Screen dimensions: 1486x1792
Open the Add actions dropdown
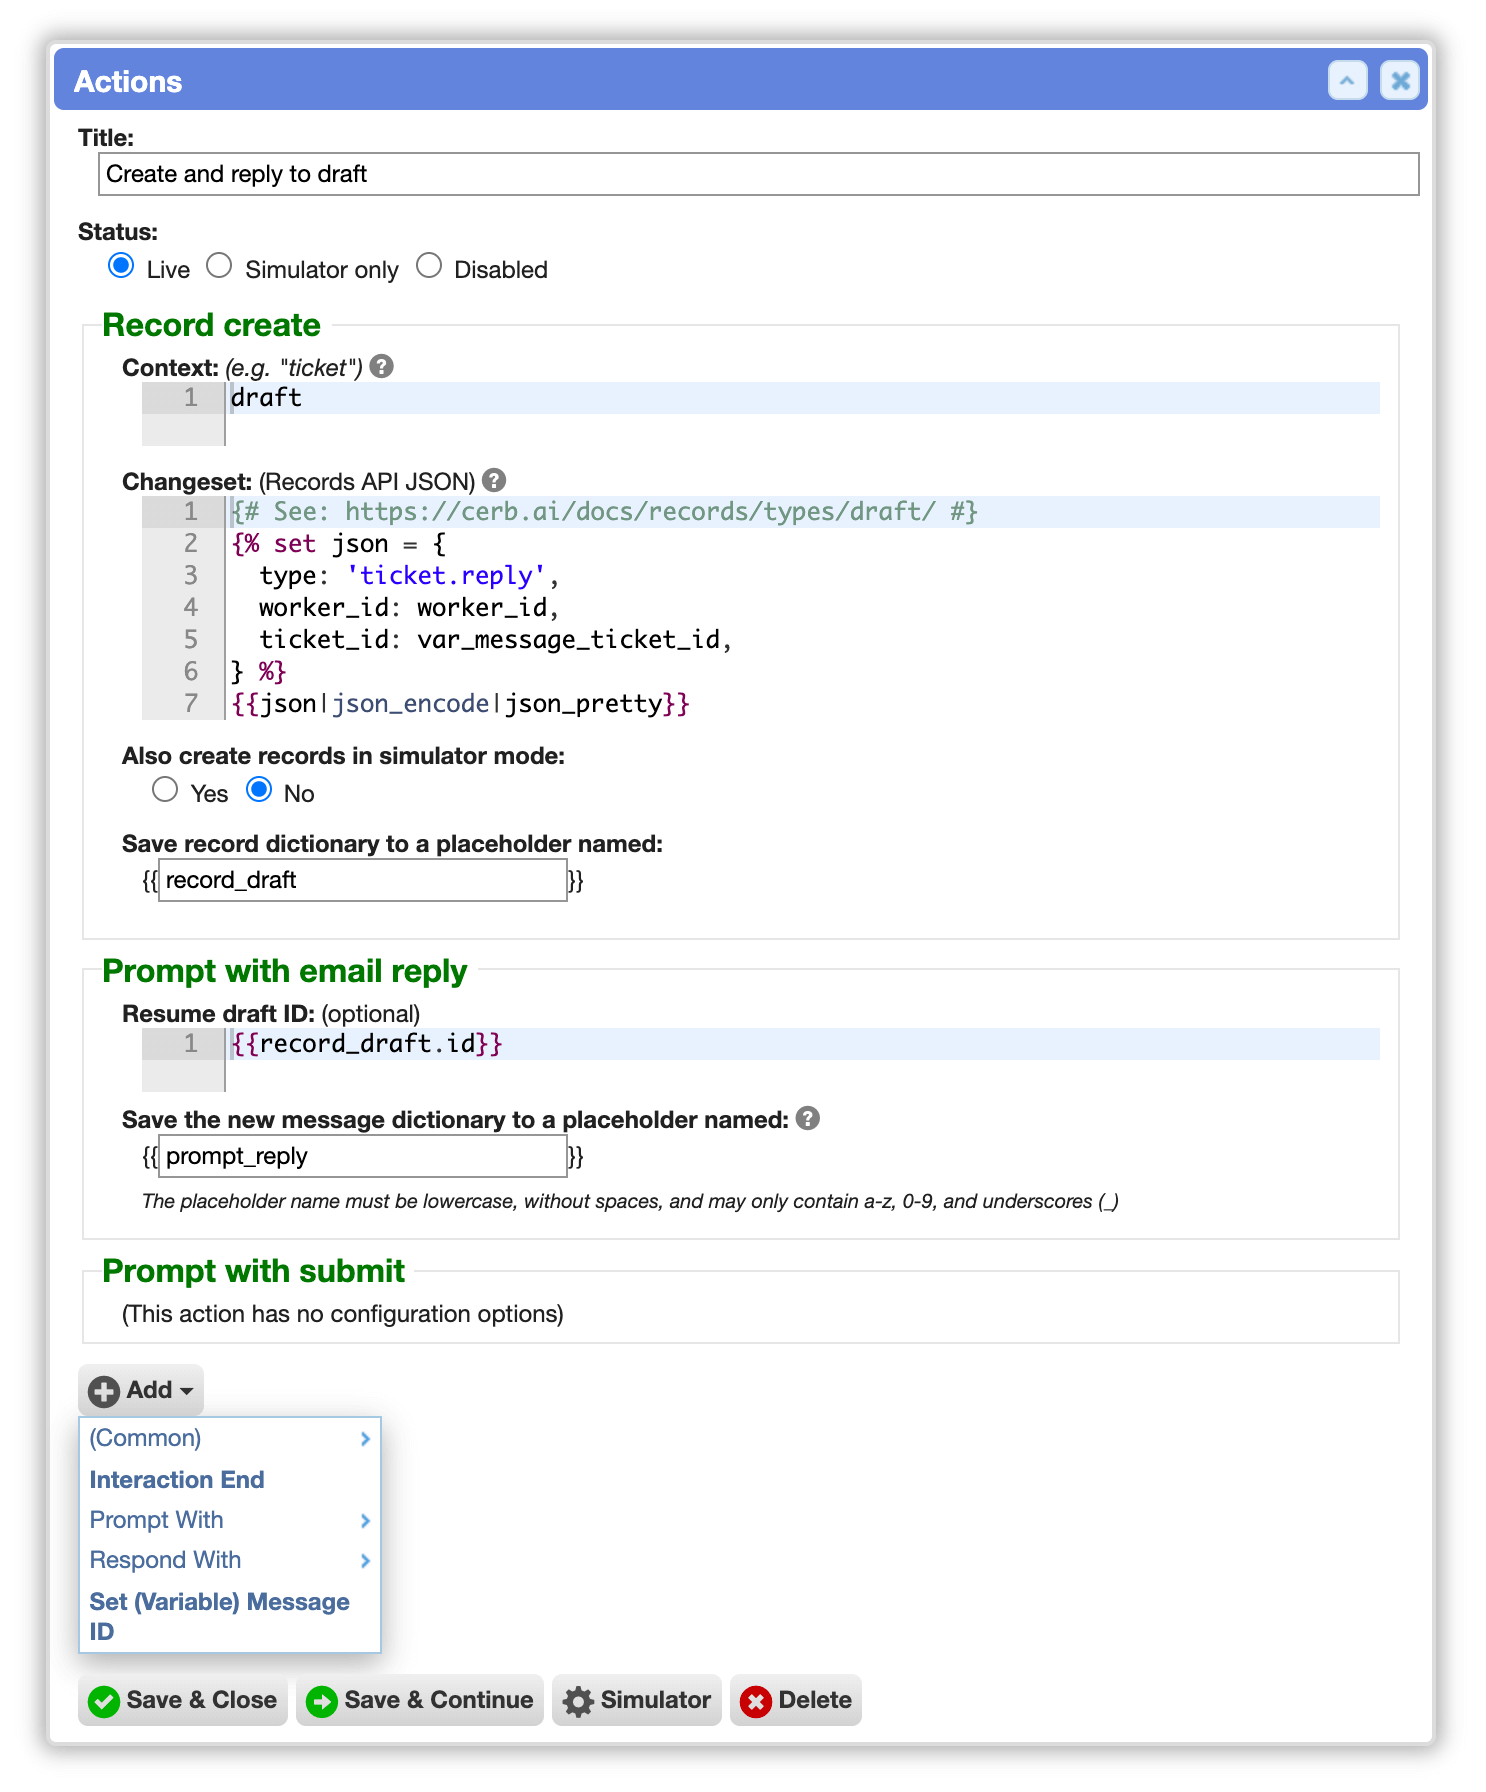pyautogui.click(x=141, y=1390)
